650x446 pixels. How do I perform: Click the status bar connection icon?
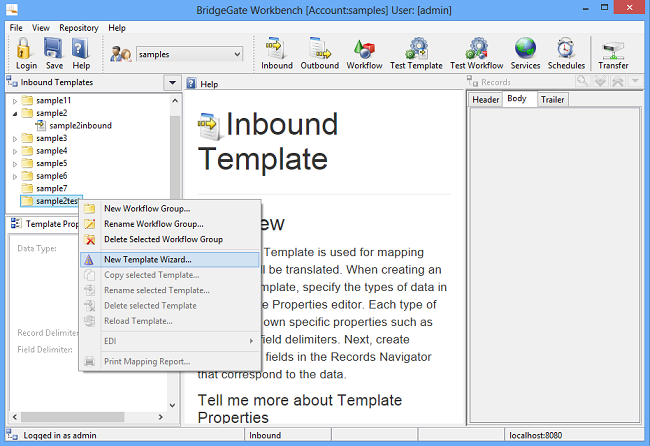click(12, 435)
